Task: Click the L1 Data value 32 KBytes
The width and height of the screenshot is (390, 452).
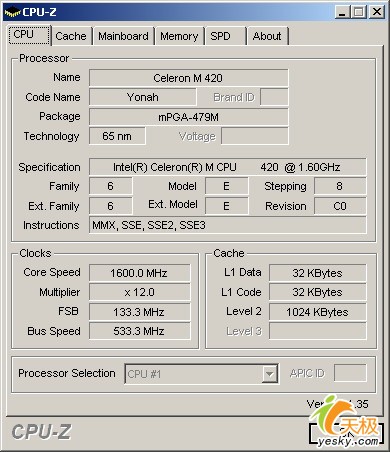Action: click(x=318, y=273)
